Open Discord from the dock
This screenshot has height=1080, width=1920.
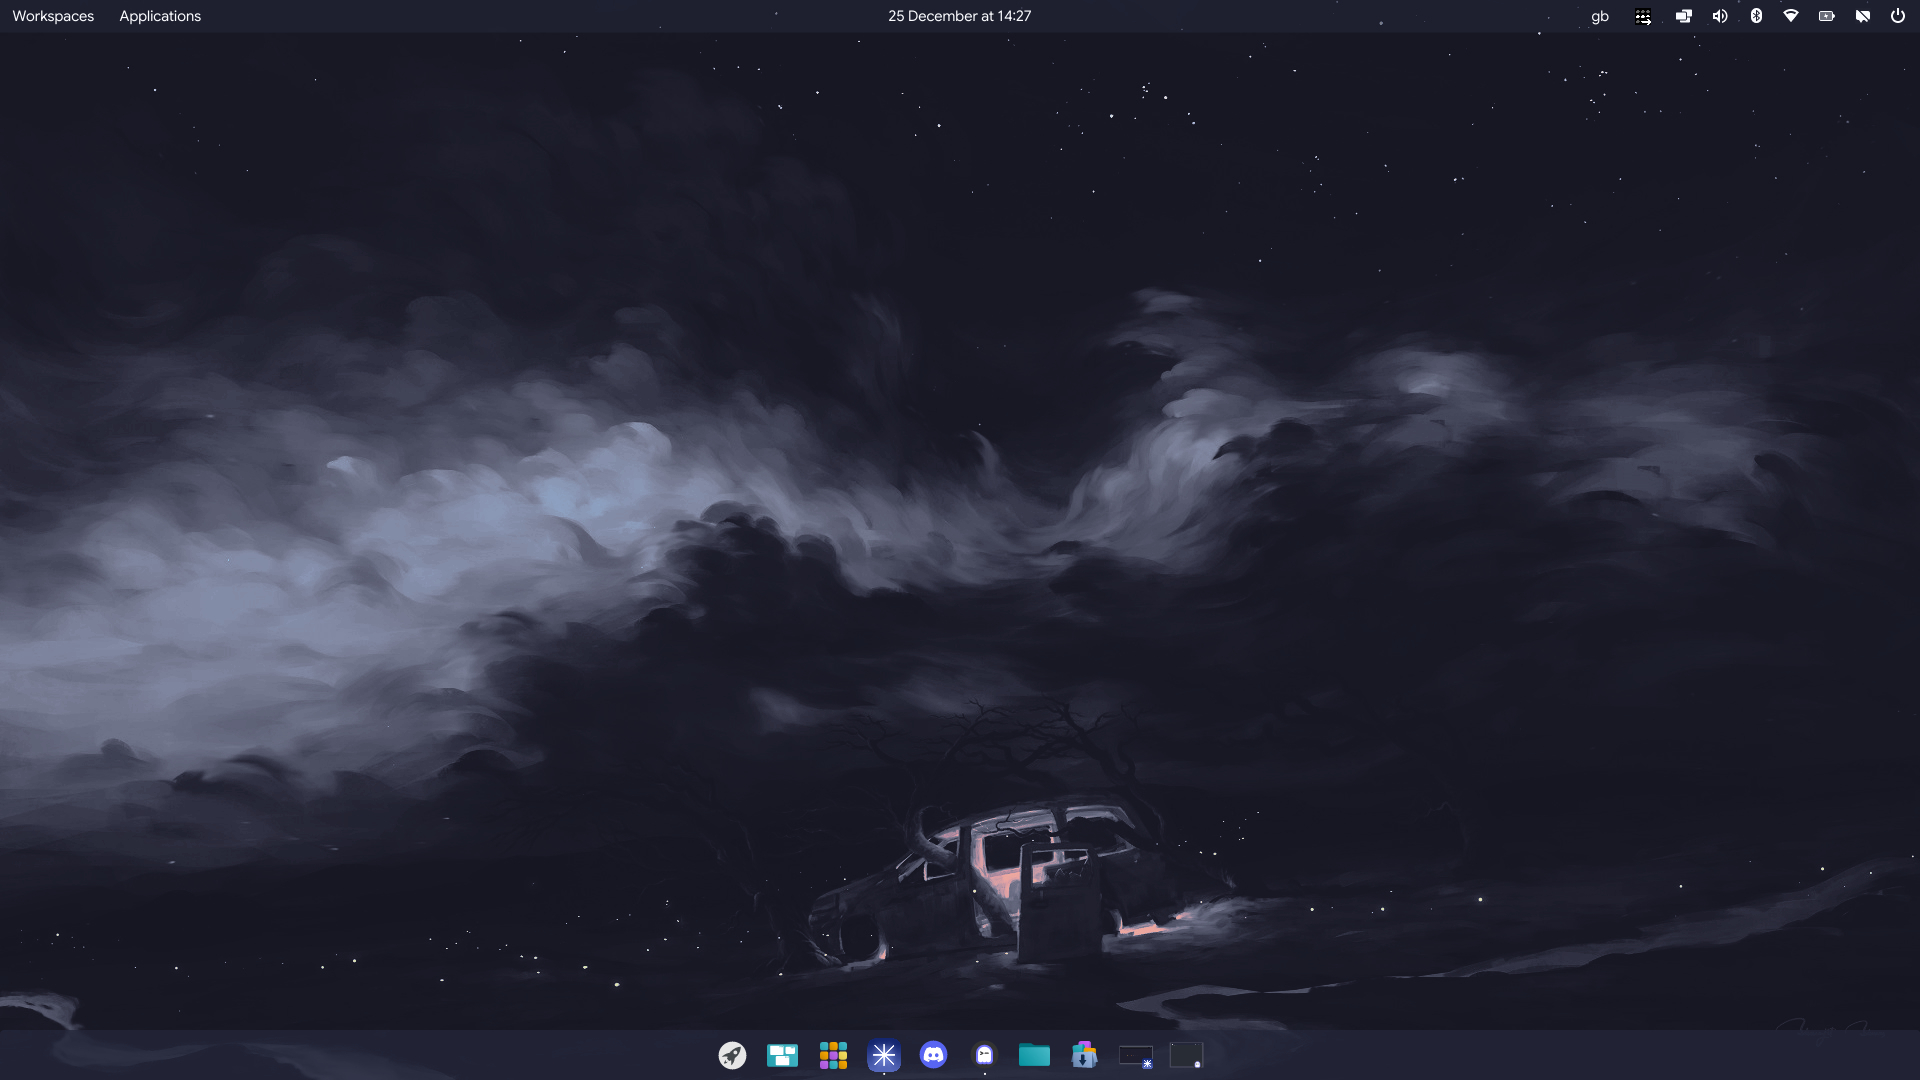[x=933, y=1055]
